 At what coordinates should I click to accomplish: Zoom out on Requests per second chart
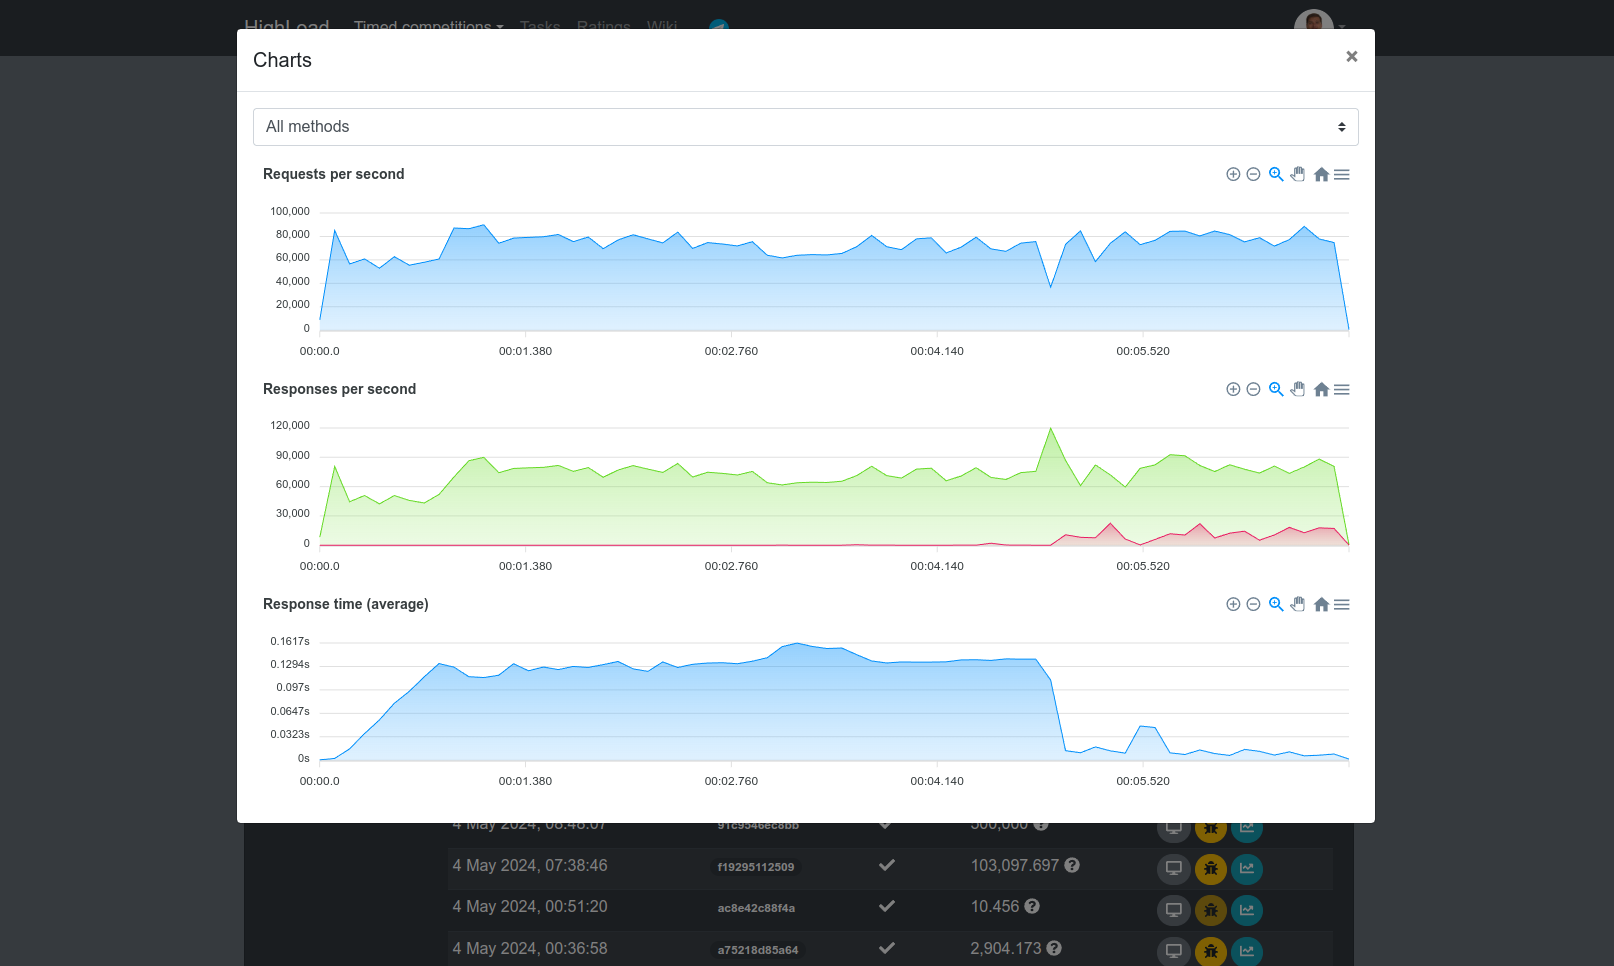tap(1253, 174)
